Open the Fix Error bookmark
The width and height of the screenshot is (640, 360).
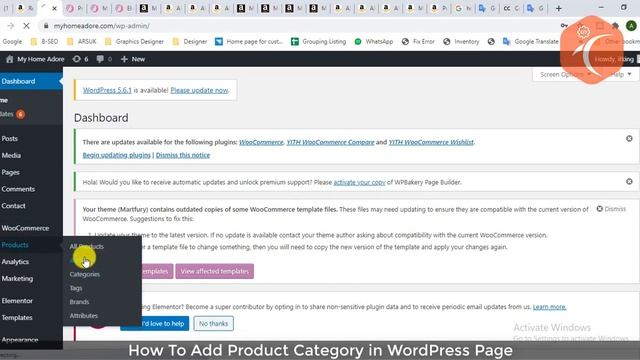coord(418,42)
